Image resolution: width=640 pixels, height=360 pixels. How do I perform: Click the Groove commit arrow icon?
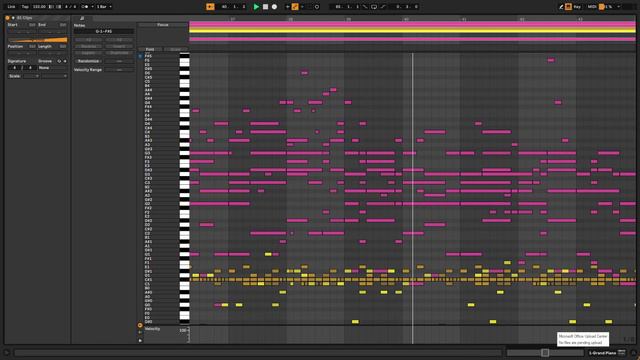[x=65, y=61]
